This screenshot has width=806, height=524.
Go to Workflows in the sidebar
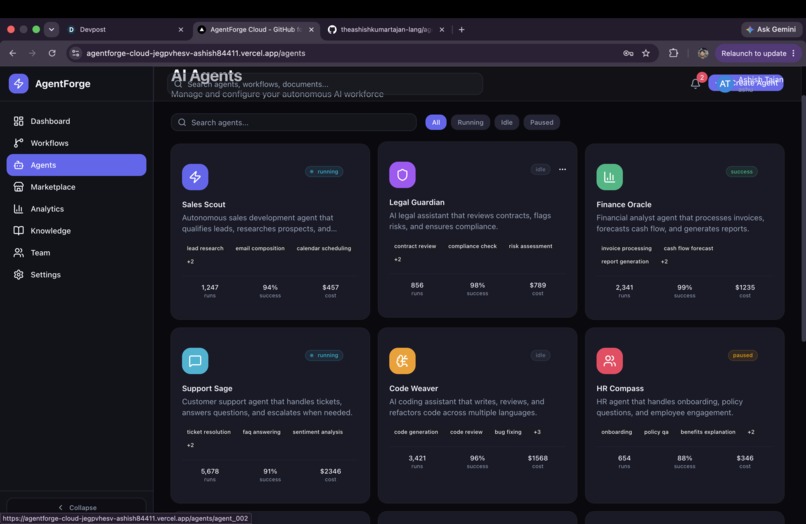(76, 143)
